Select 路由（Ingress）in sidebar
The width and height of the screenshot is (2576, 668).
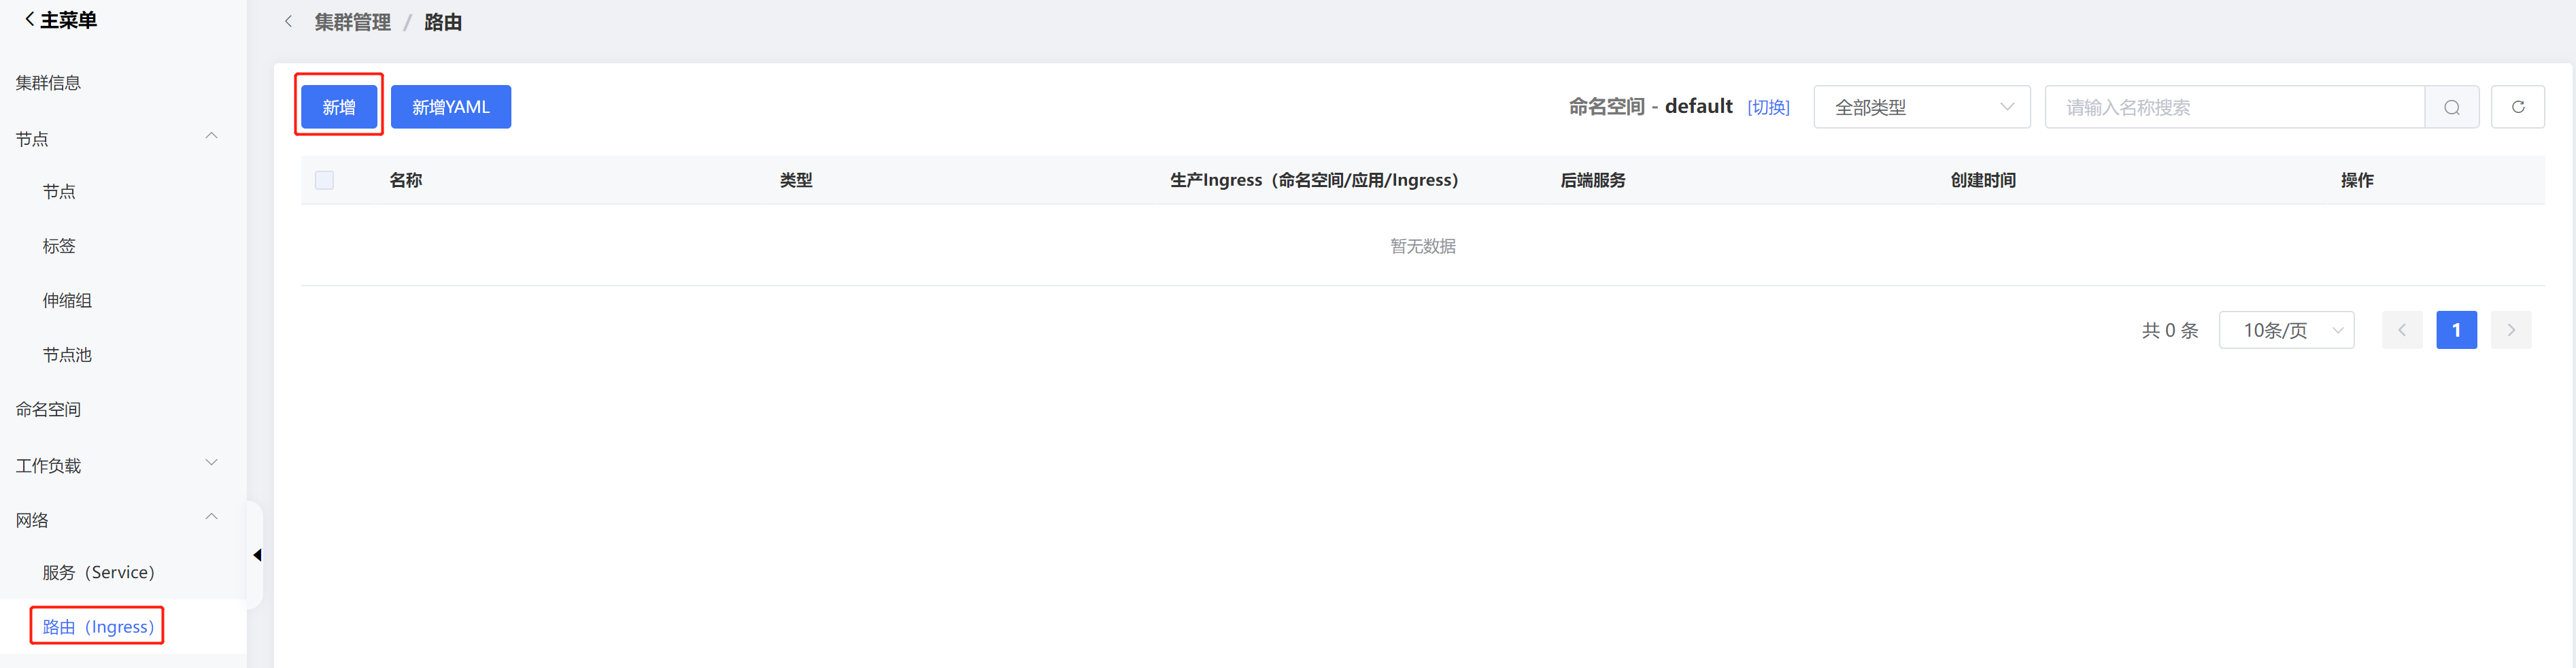[x=98, y=627]
